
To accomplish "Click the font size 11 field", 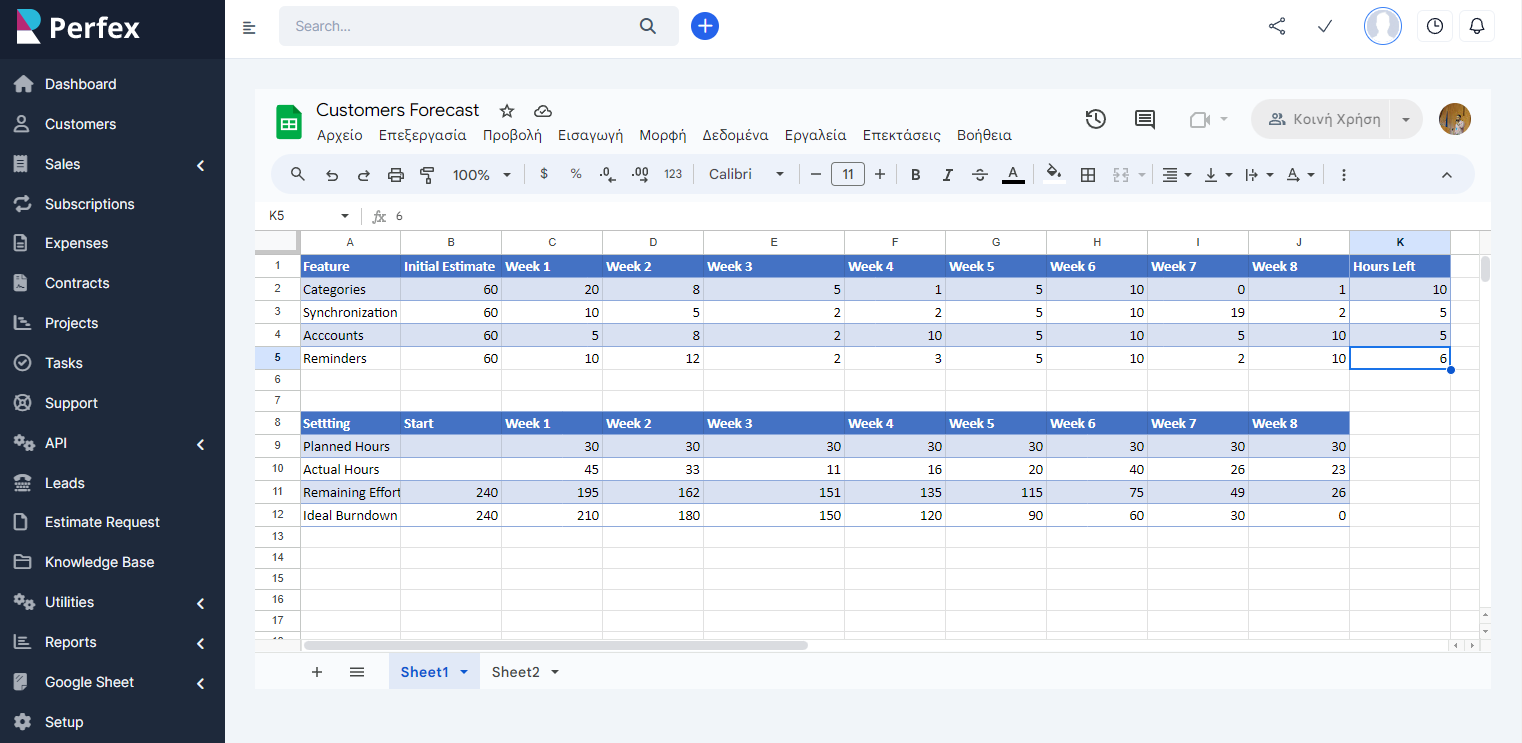I will (848, 174).
